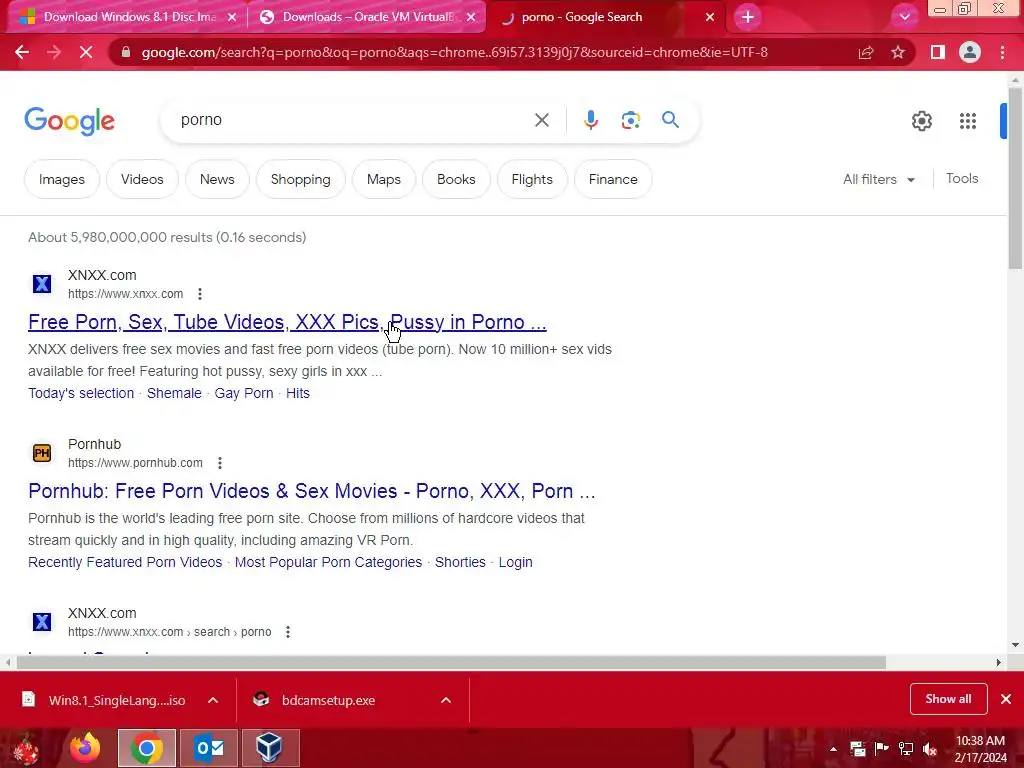Click the address bar URL
The width and height of the screenshot is (1024, 768).
click(455, 52)
